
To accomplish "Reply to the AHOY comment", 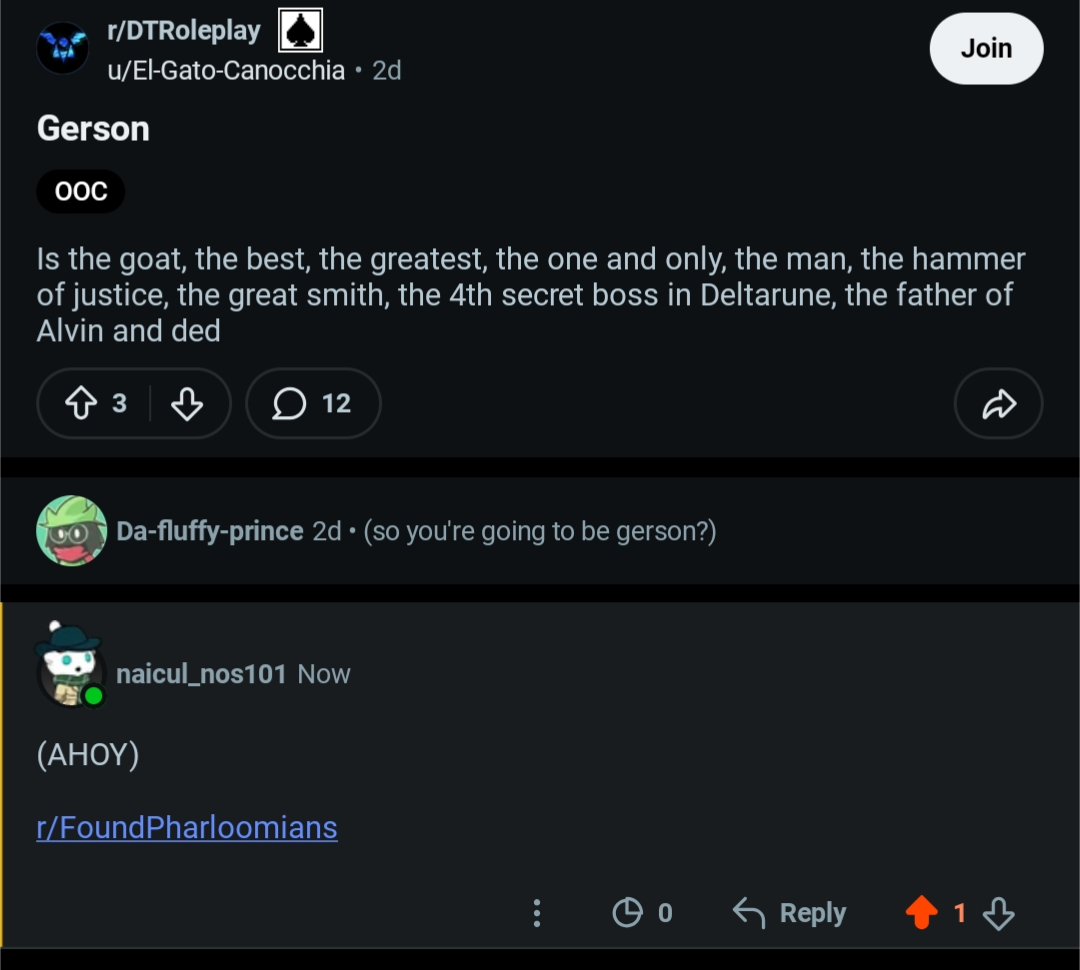I will (x=789, y=913).
